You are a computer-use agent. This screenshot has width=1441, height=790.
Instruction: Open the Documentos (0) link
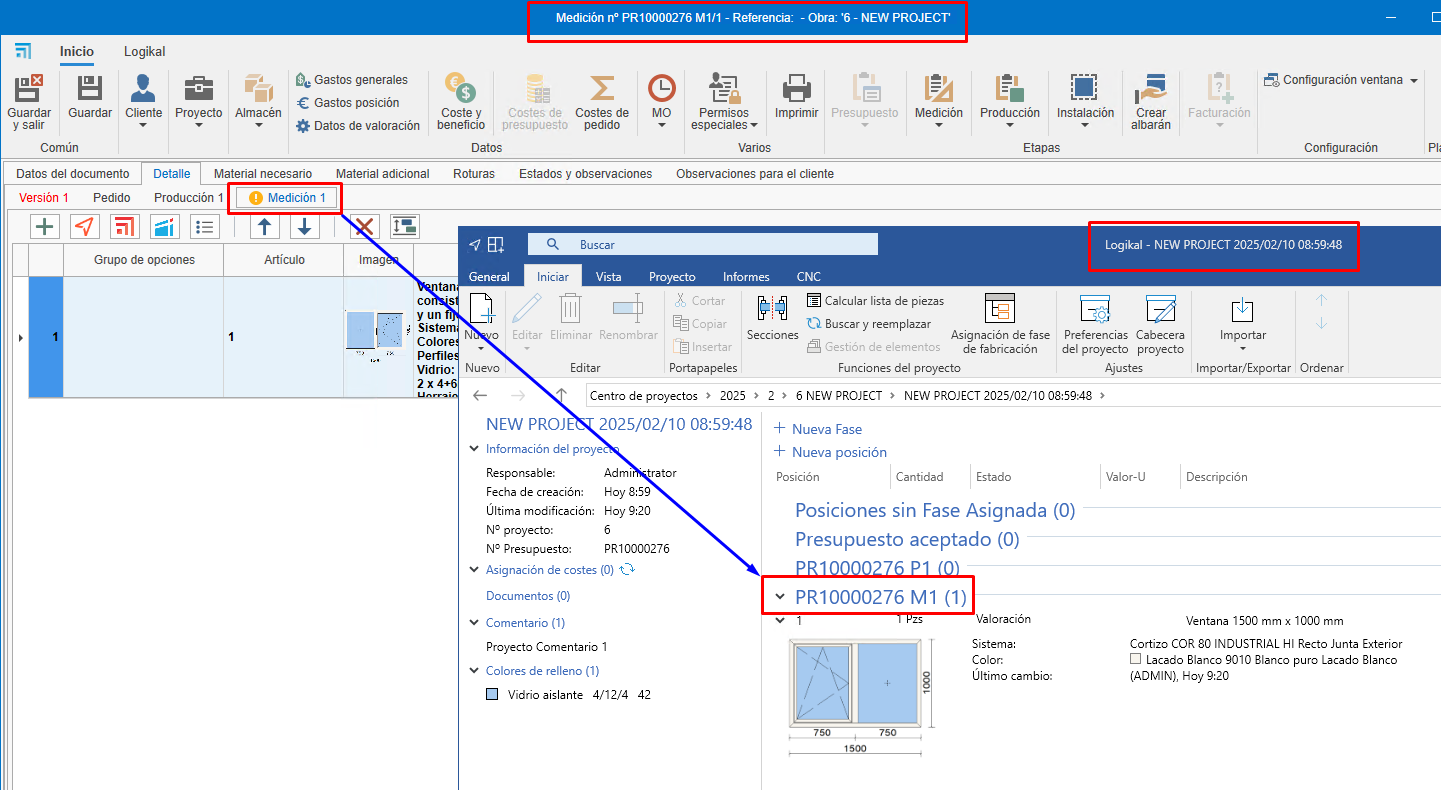[528, 596]
